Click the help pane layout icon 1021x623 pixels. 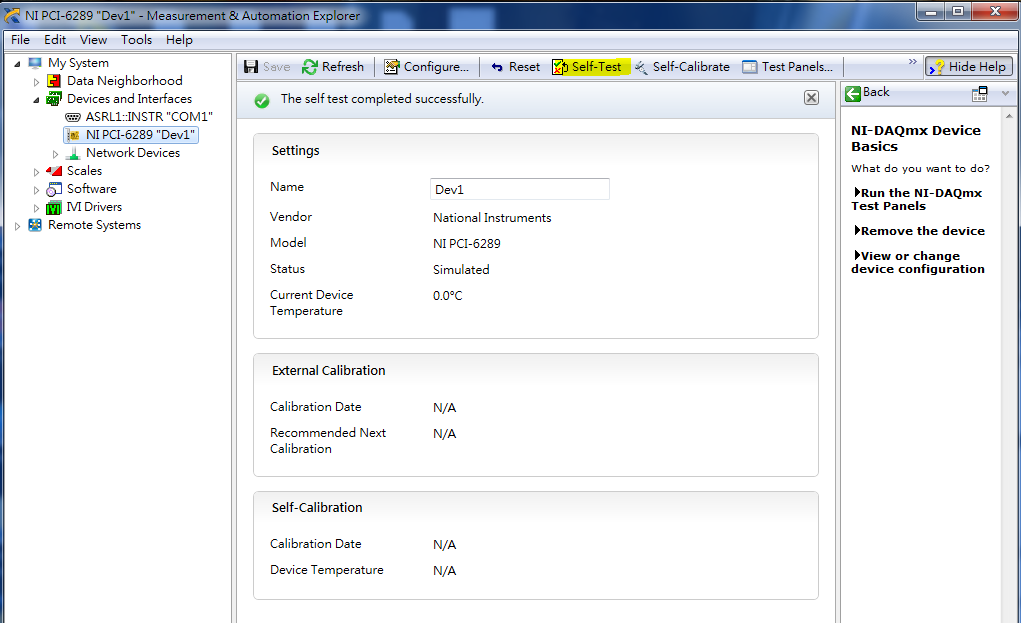979,94
